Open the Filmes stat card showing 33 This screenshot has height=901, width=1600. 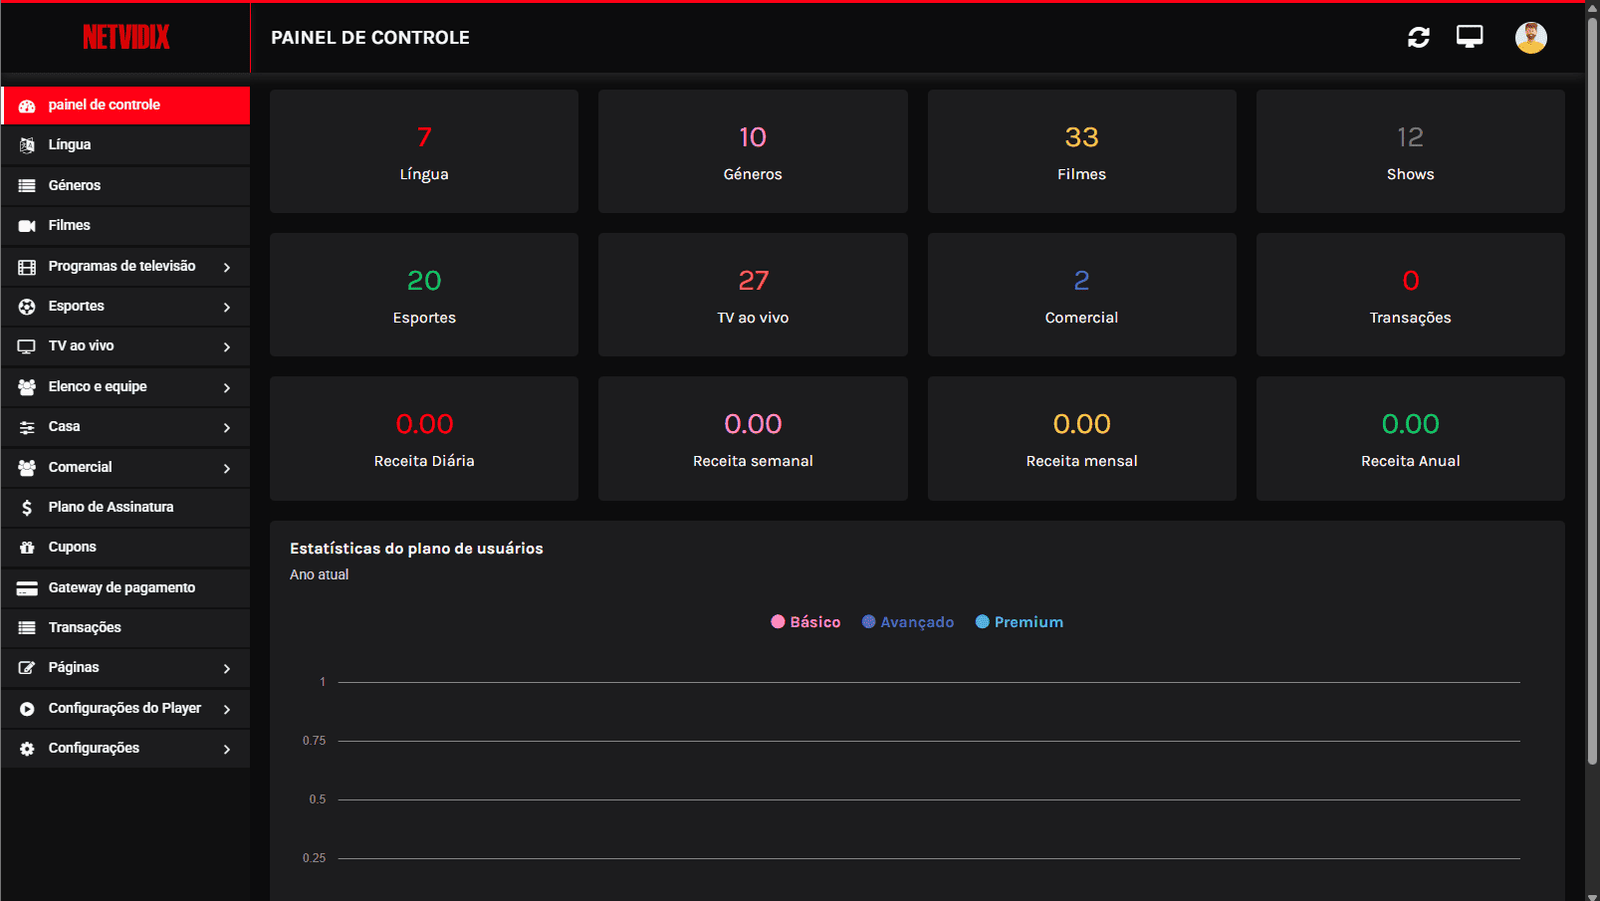[1081, 151]
